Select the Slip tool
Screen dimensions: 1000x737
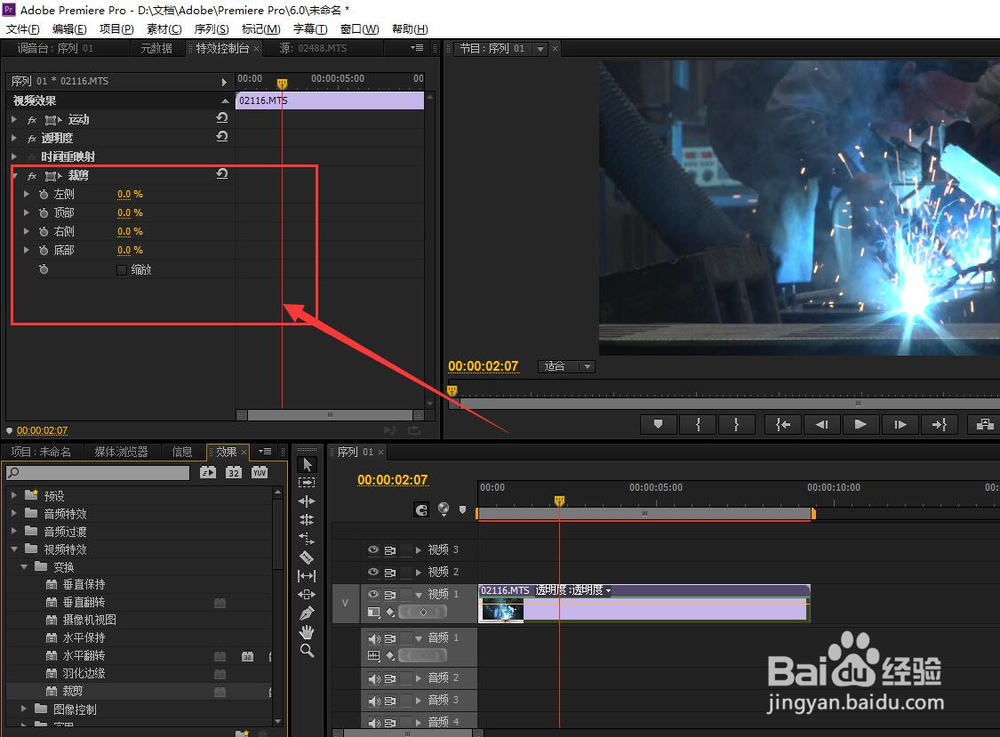[307, 576]
